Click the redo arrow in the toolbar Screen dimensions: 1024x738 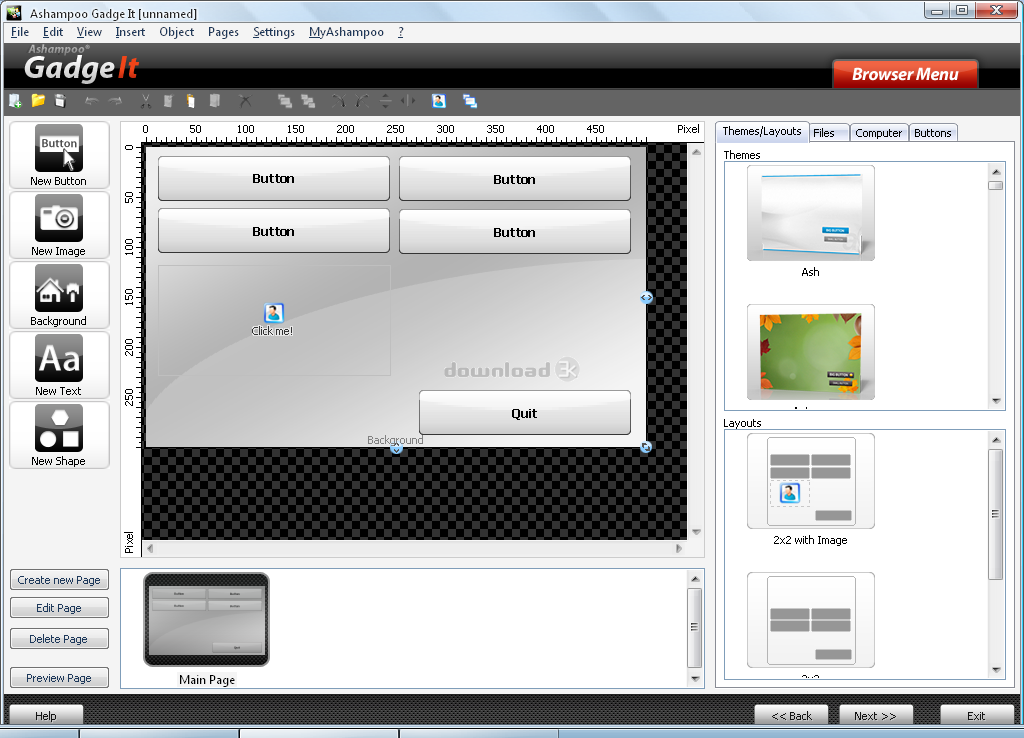116,101
